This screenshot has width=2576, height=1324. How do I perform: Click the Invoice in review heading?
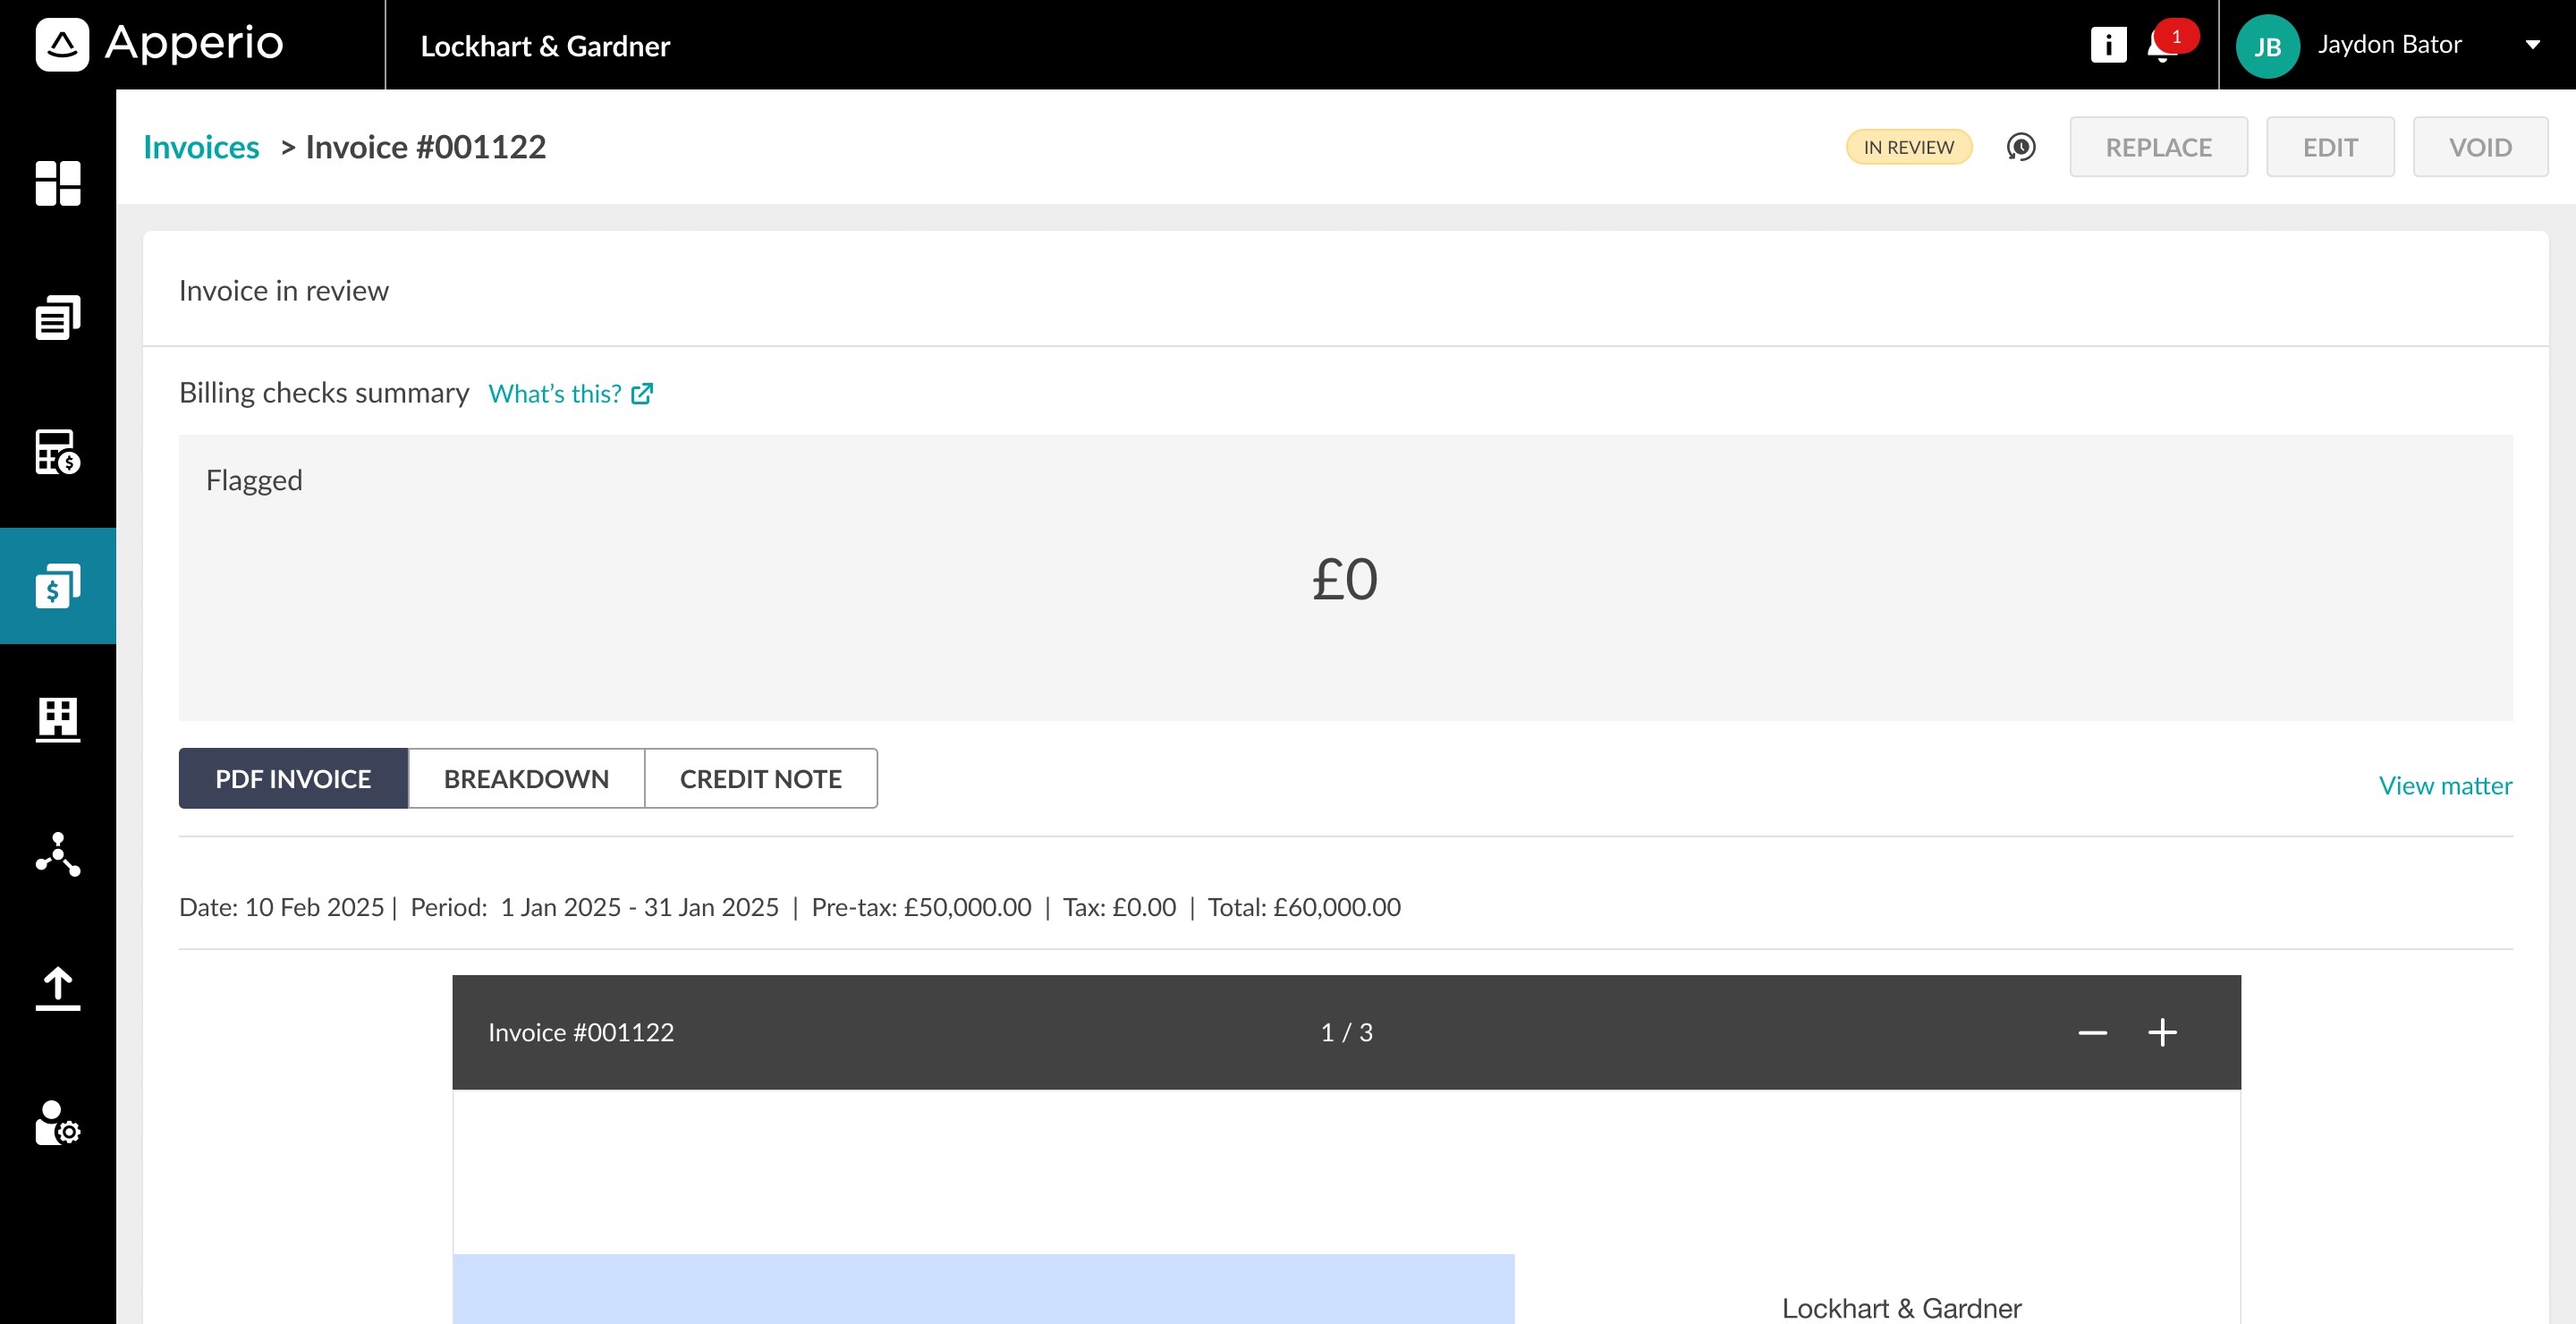[x=284, y=291]
